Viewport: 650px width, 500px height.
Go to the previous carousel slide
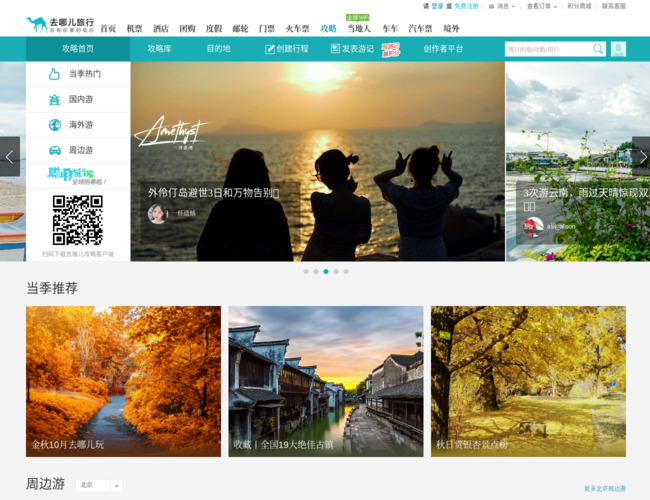[x=10, y=156]
